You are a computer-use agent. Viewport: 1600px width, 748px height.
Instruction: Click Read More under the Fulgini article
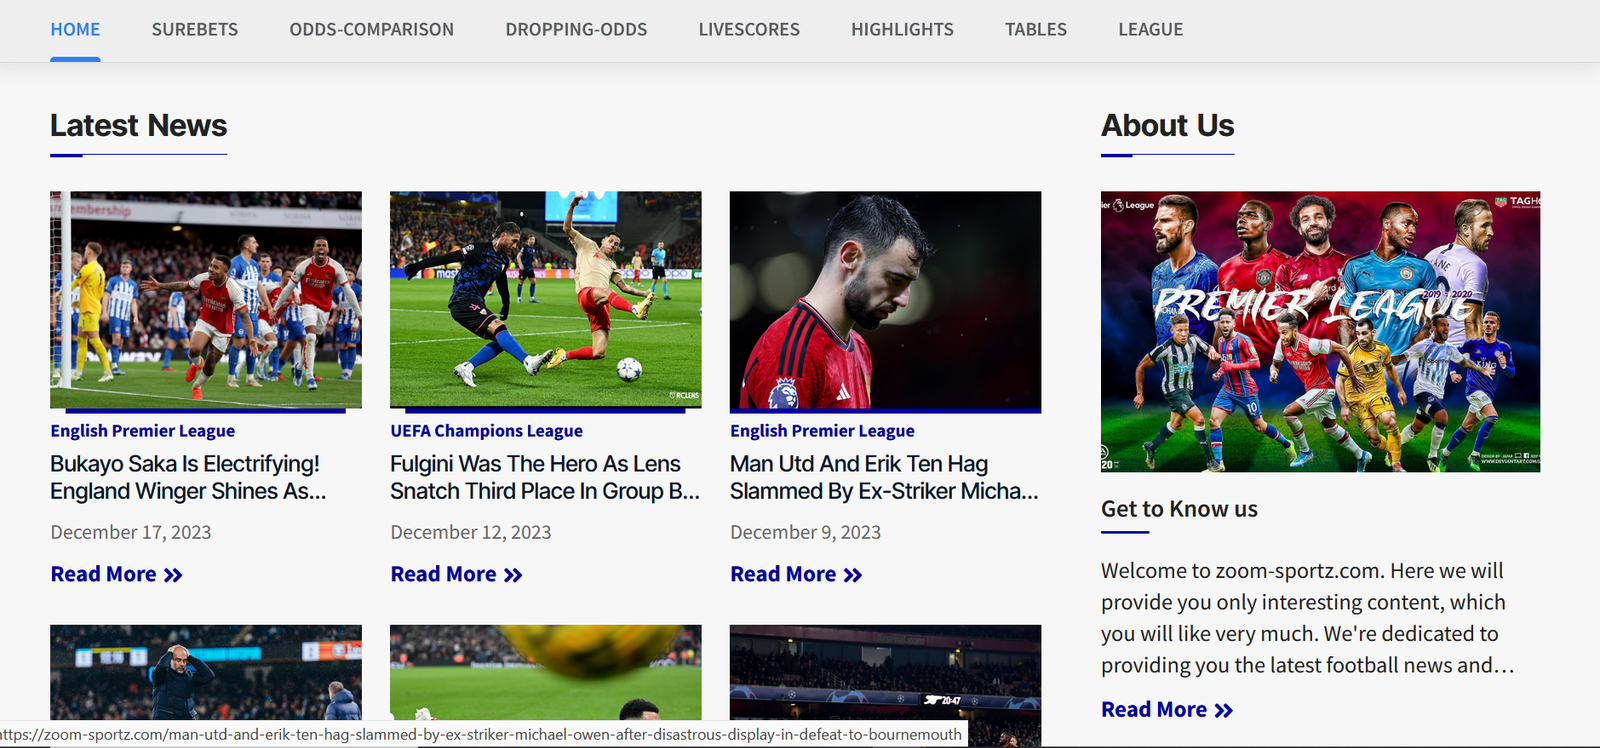coord(456,574)
